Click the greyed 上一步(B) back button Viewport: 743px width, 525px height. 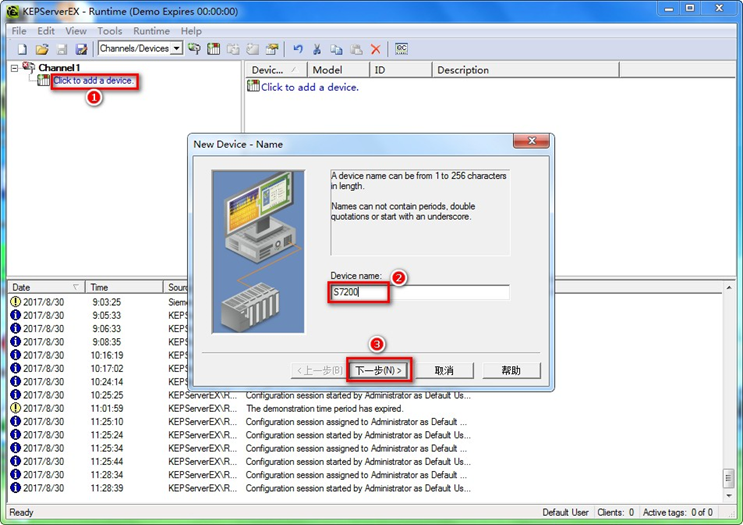[319, 370]
